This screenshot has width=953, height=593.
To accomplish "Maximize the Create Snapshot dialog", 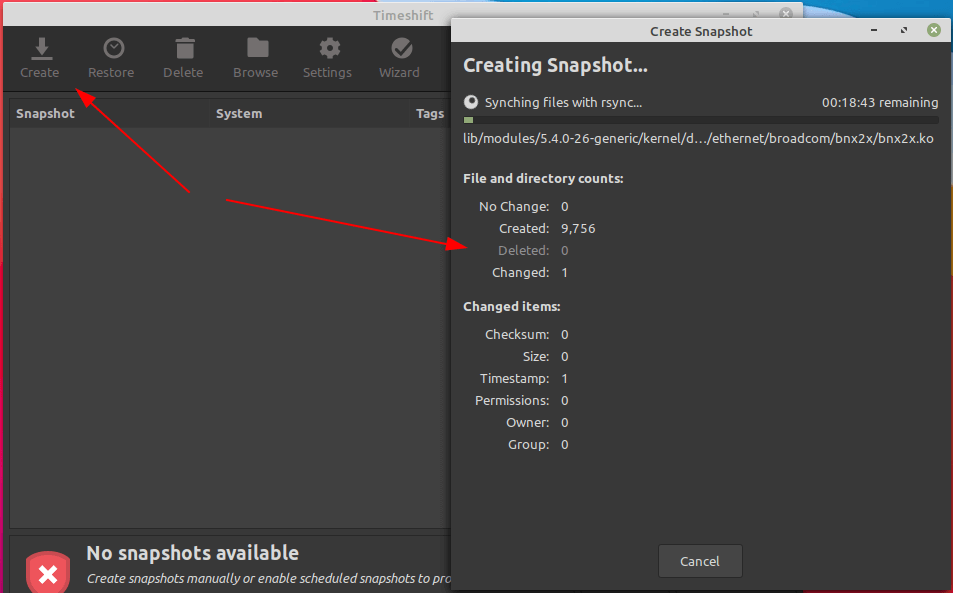I will 904,30.
